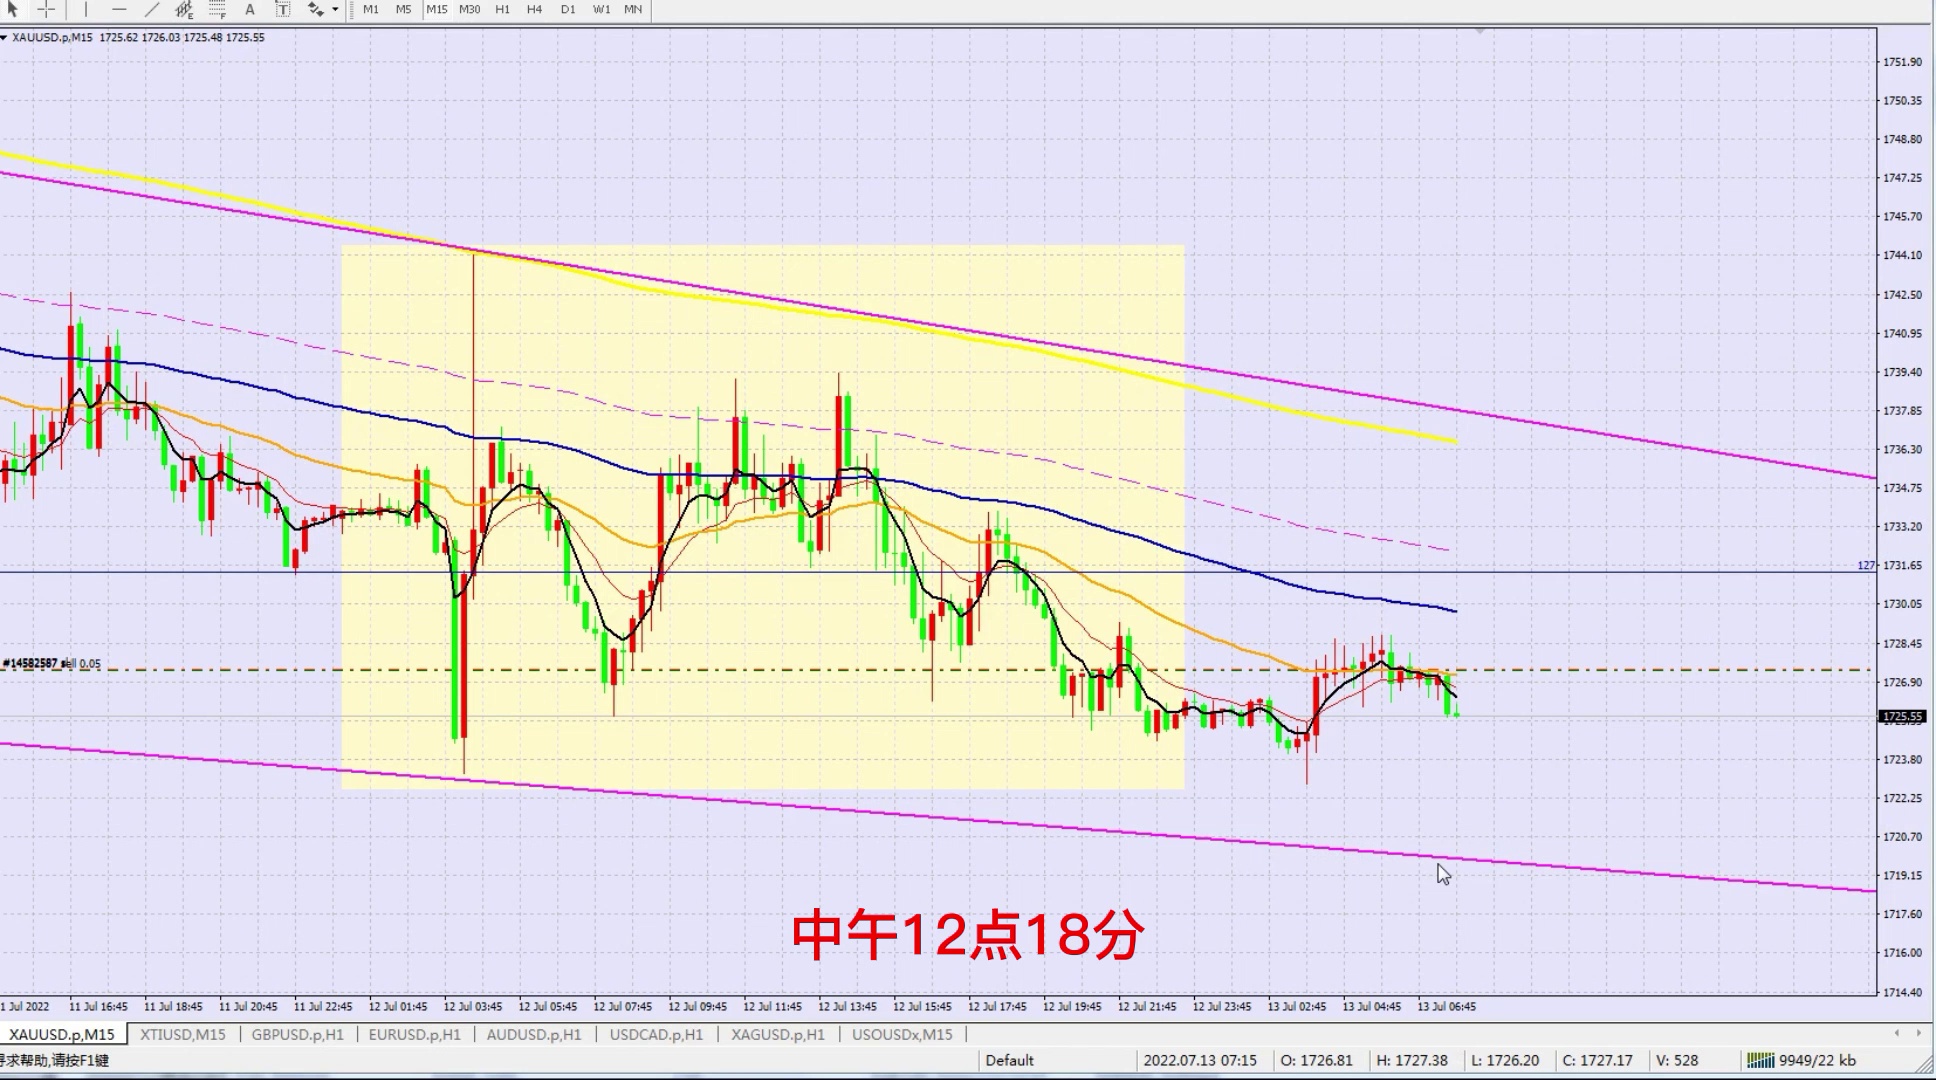Image resolution: width=1936 pixels, height=1080 pixels.
Task: Switch chart to M15 timeframe
Action: (x=437, y=9)
